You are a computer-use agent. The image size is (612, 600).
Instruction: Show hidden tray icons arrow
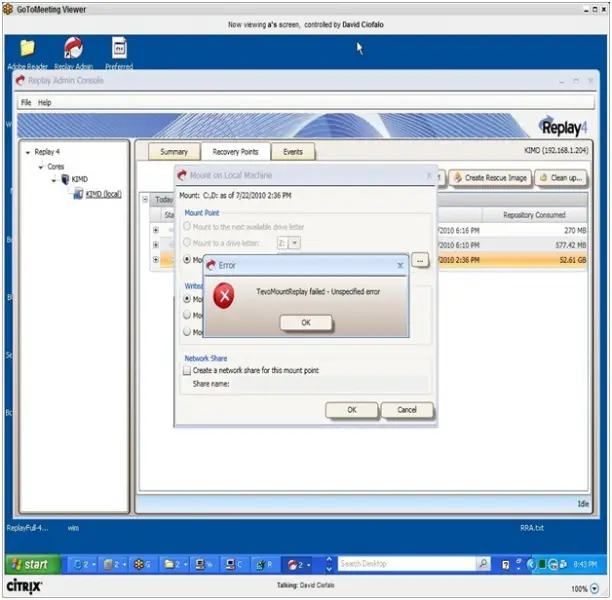(530, 564)
